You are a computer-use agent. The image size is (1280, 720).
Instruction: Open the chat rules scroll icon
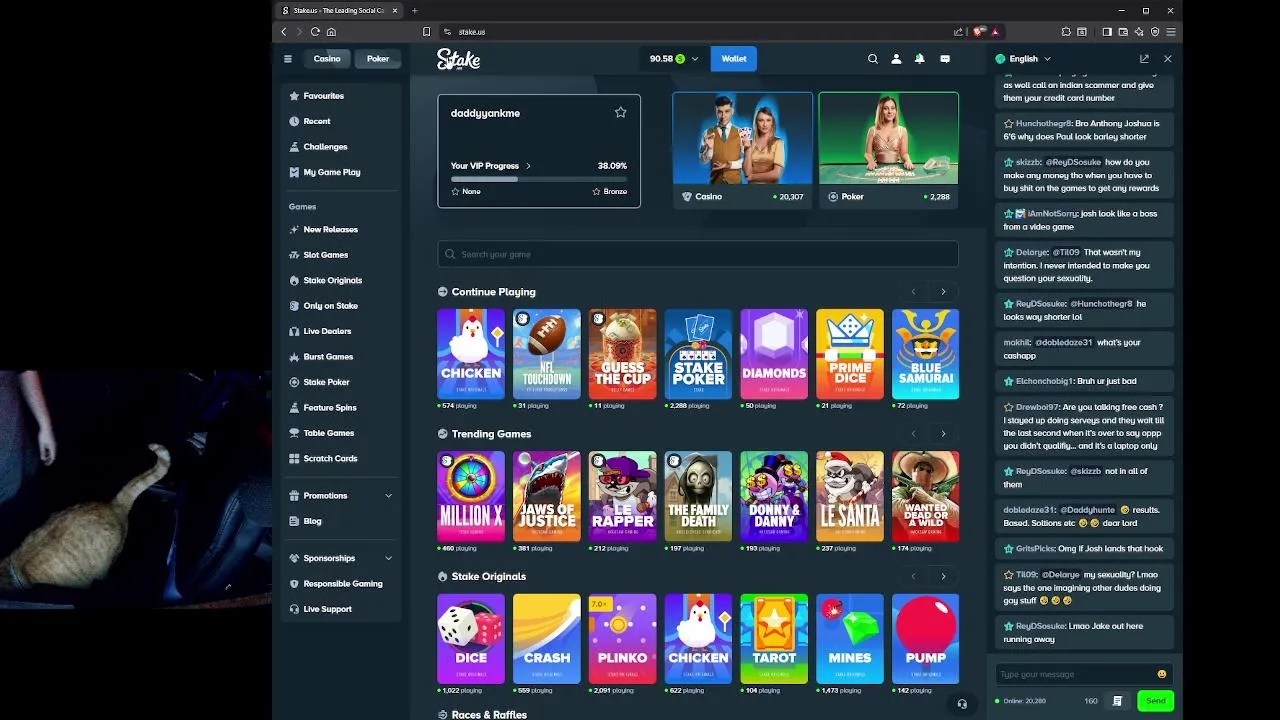pos(1117,701)
